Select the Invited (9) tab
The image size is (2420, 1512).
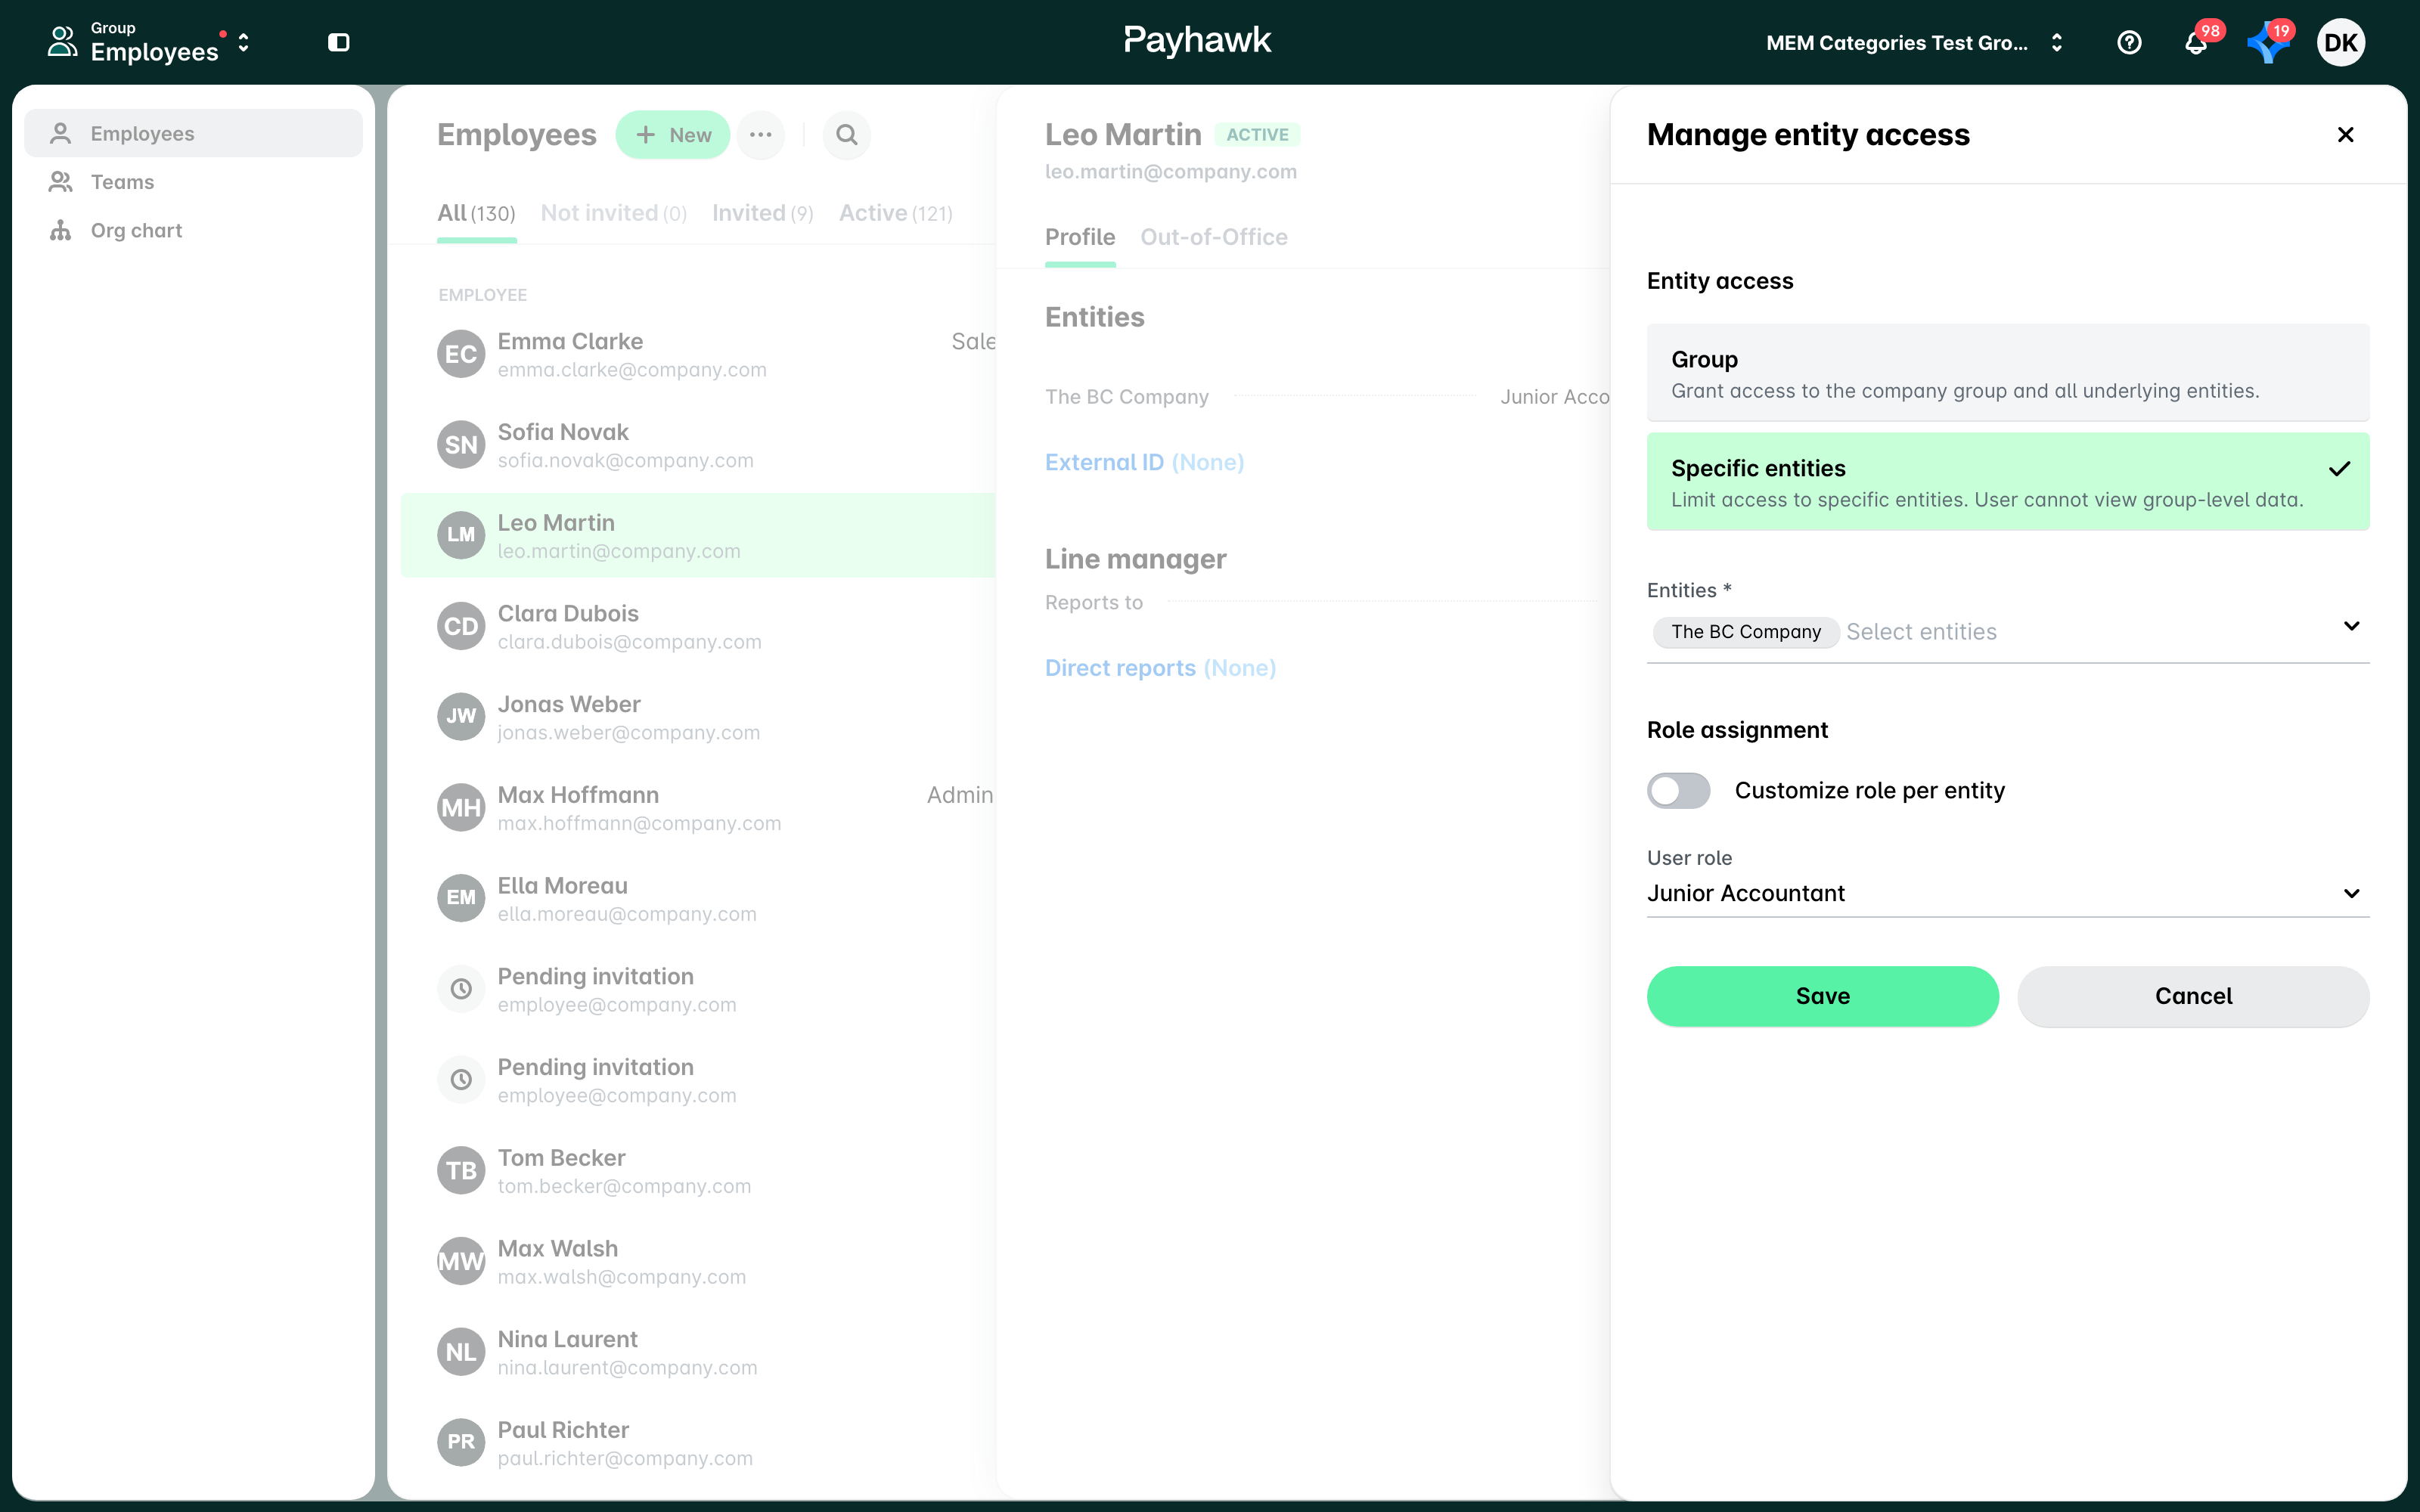click(x=762, y=213)
